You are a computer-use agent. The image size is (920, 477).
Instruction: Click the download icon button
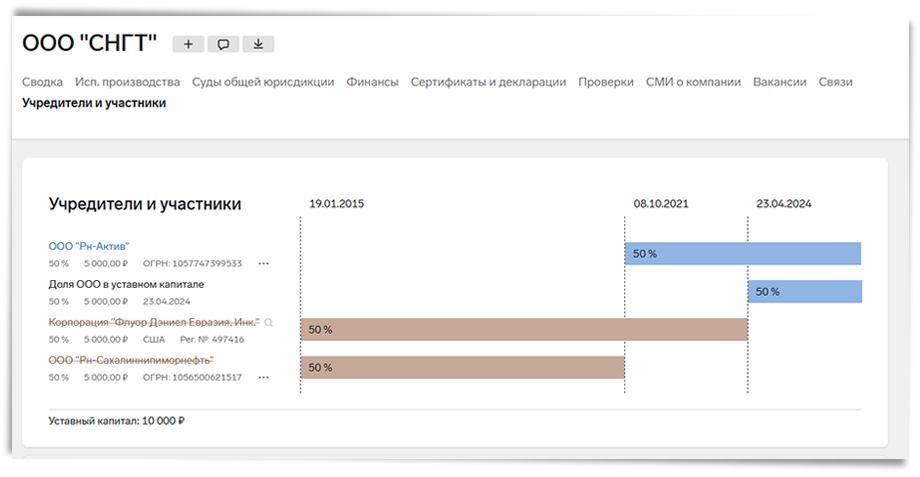pos(258,44)
